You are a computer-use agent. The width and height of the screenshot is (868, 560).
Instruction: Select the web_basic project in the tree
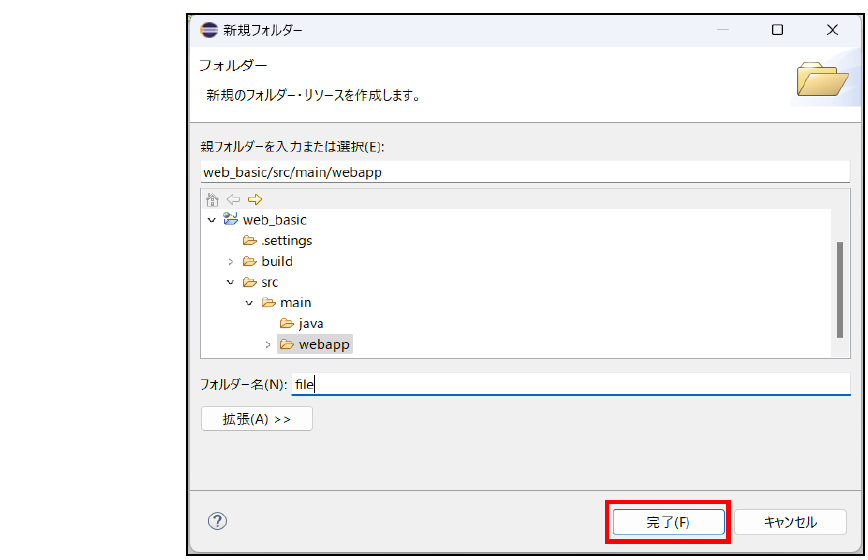click(x=274, y=220)
